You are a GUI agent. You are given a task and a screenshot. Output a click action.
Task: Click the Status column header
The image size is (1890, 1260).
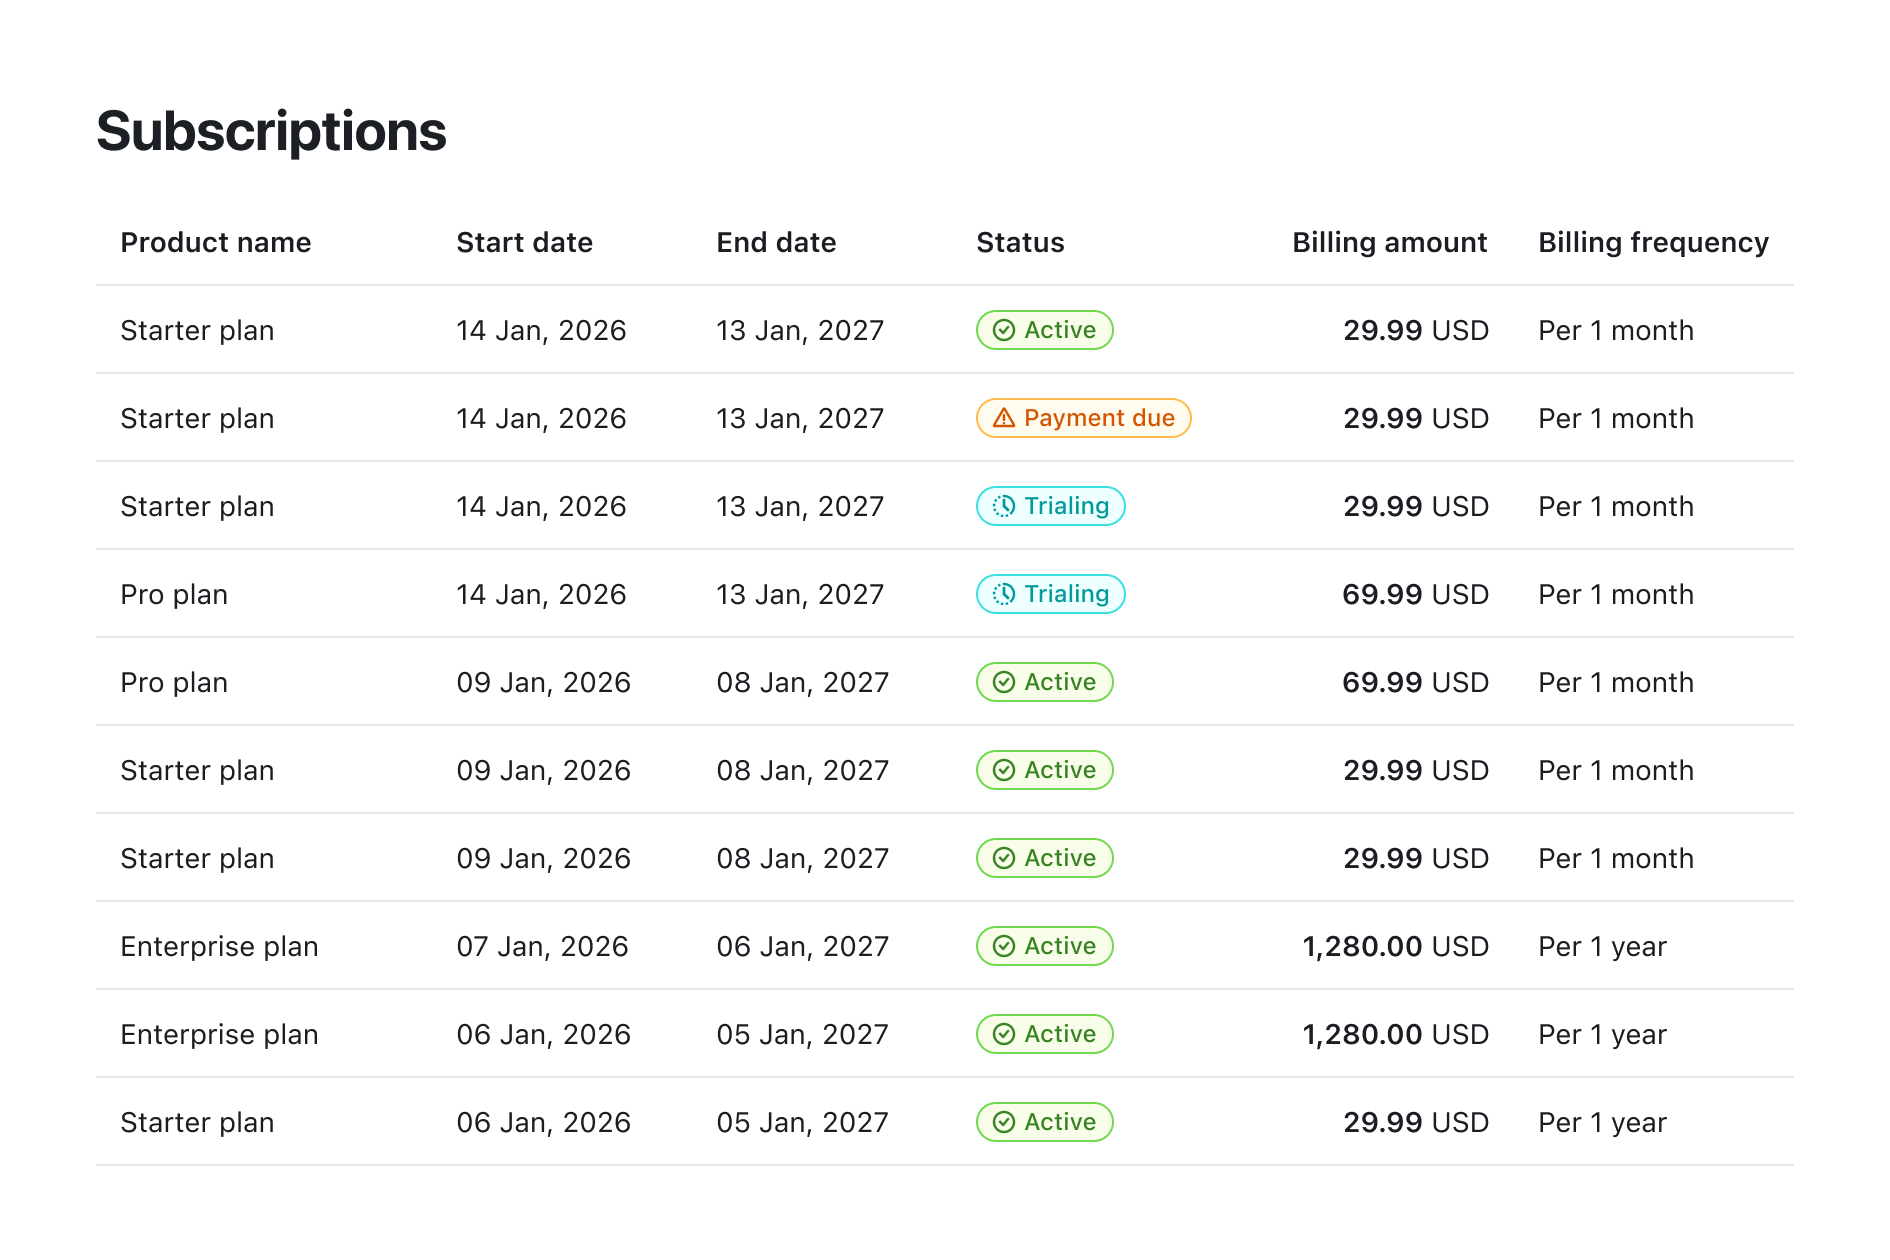(1019, 242)
